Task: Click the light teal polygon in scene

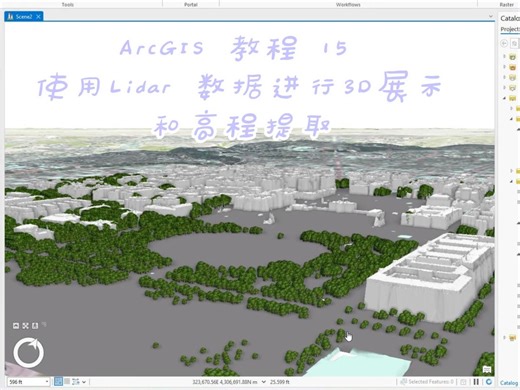Action: click(358, 363)
